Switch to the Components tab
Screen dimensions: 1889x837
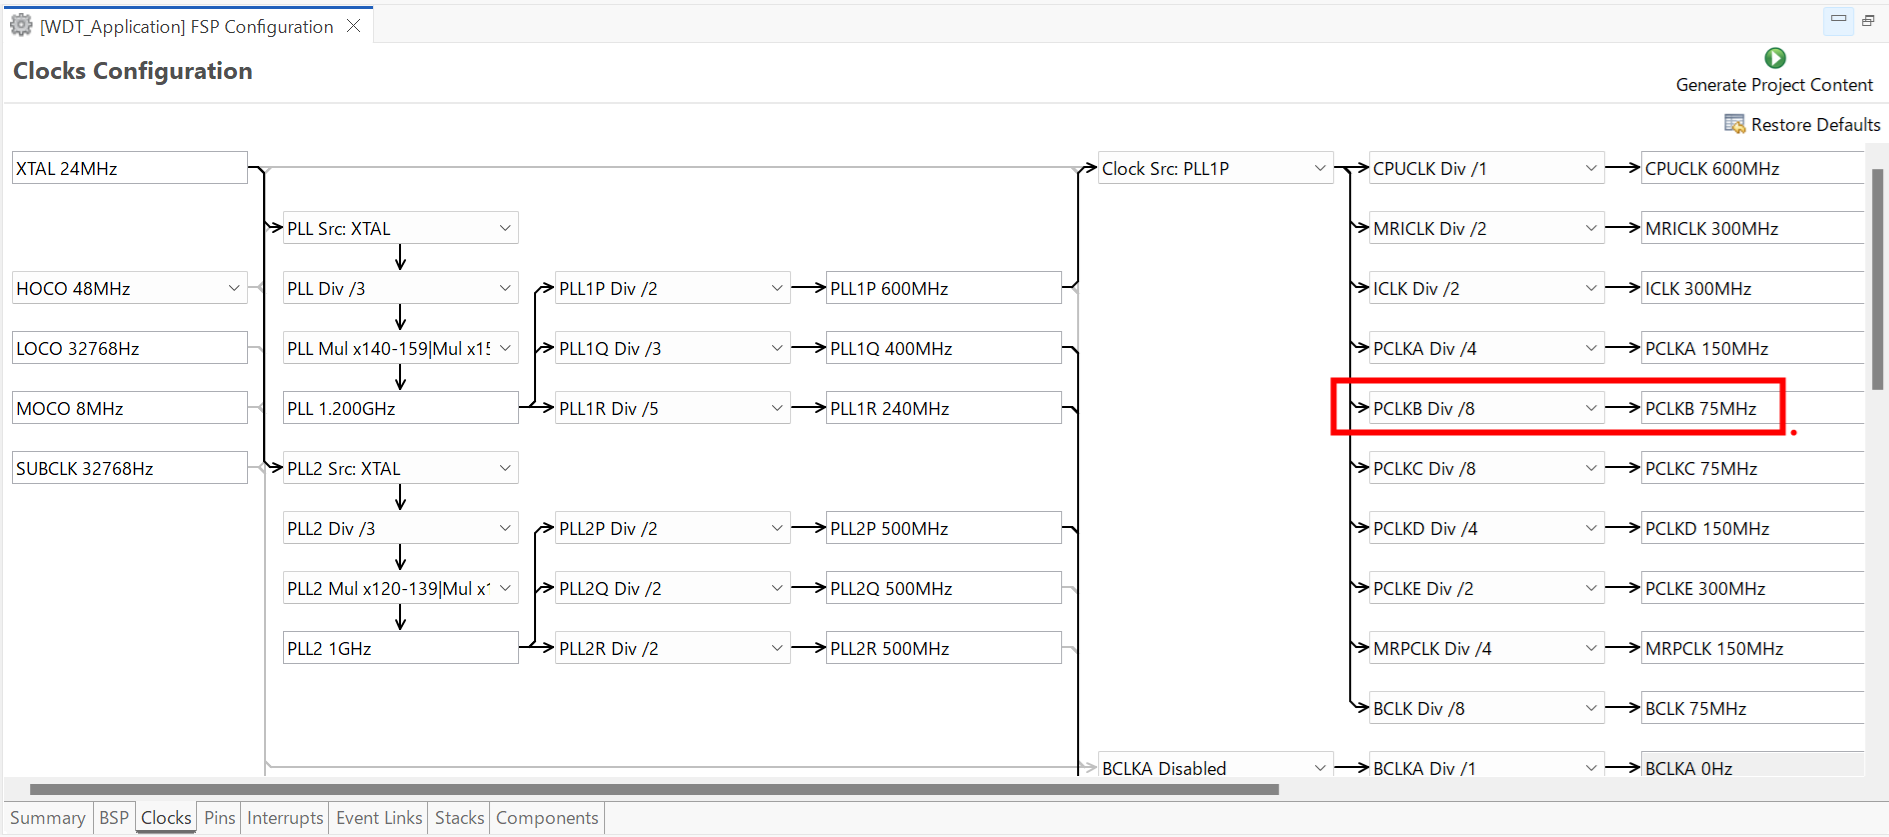tap(547, 818)
